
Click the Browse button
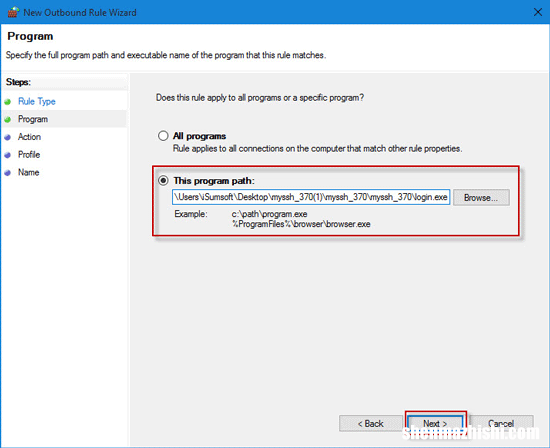pos(481,198)
